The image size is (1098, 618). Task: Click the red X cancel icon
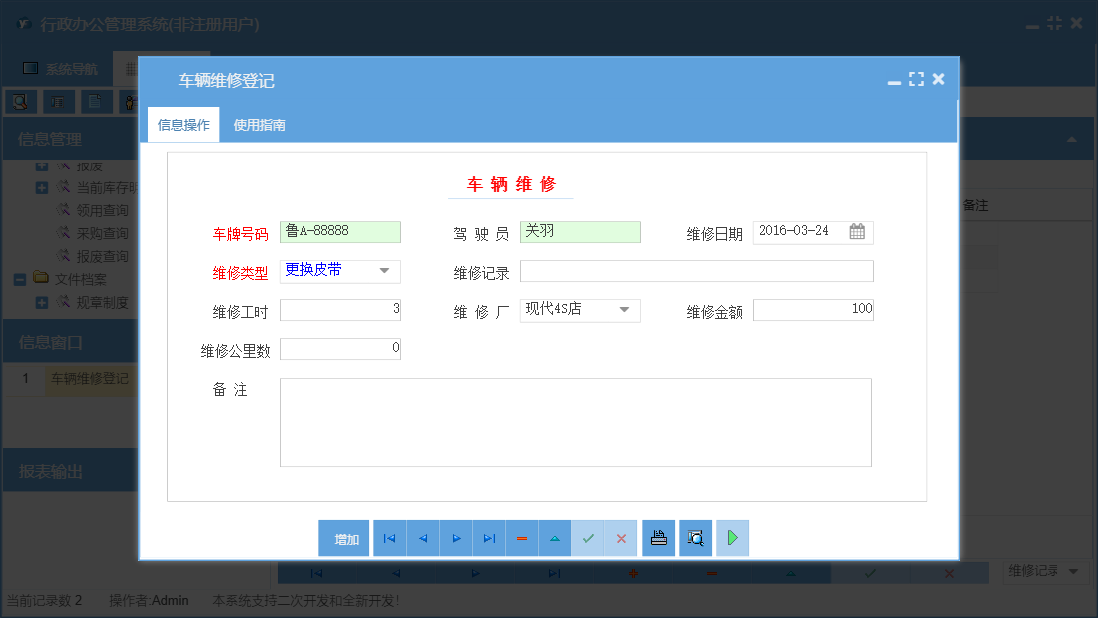tap(621, 538)
